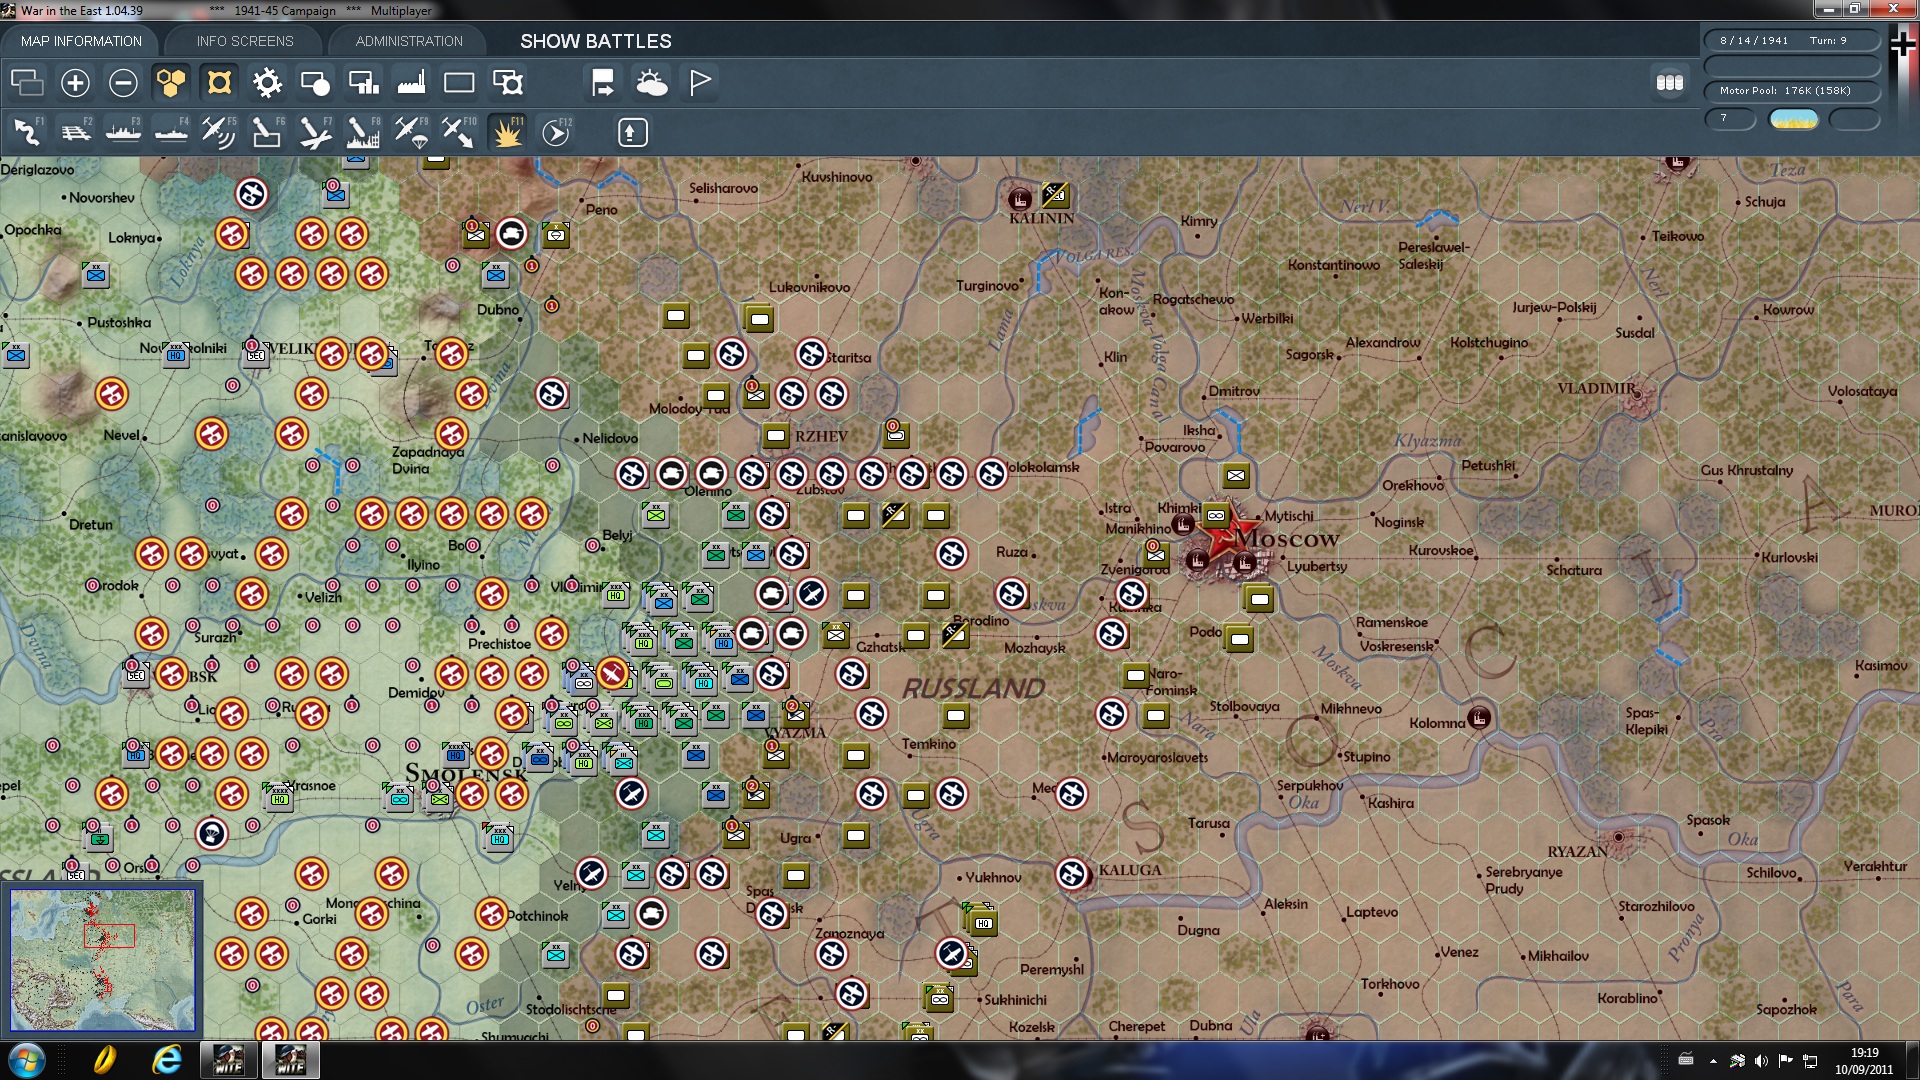The image size is (1920, 1080).
Task: Open the ADMINISTRATION tab
Action: pos(409,41)
